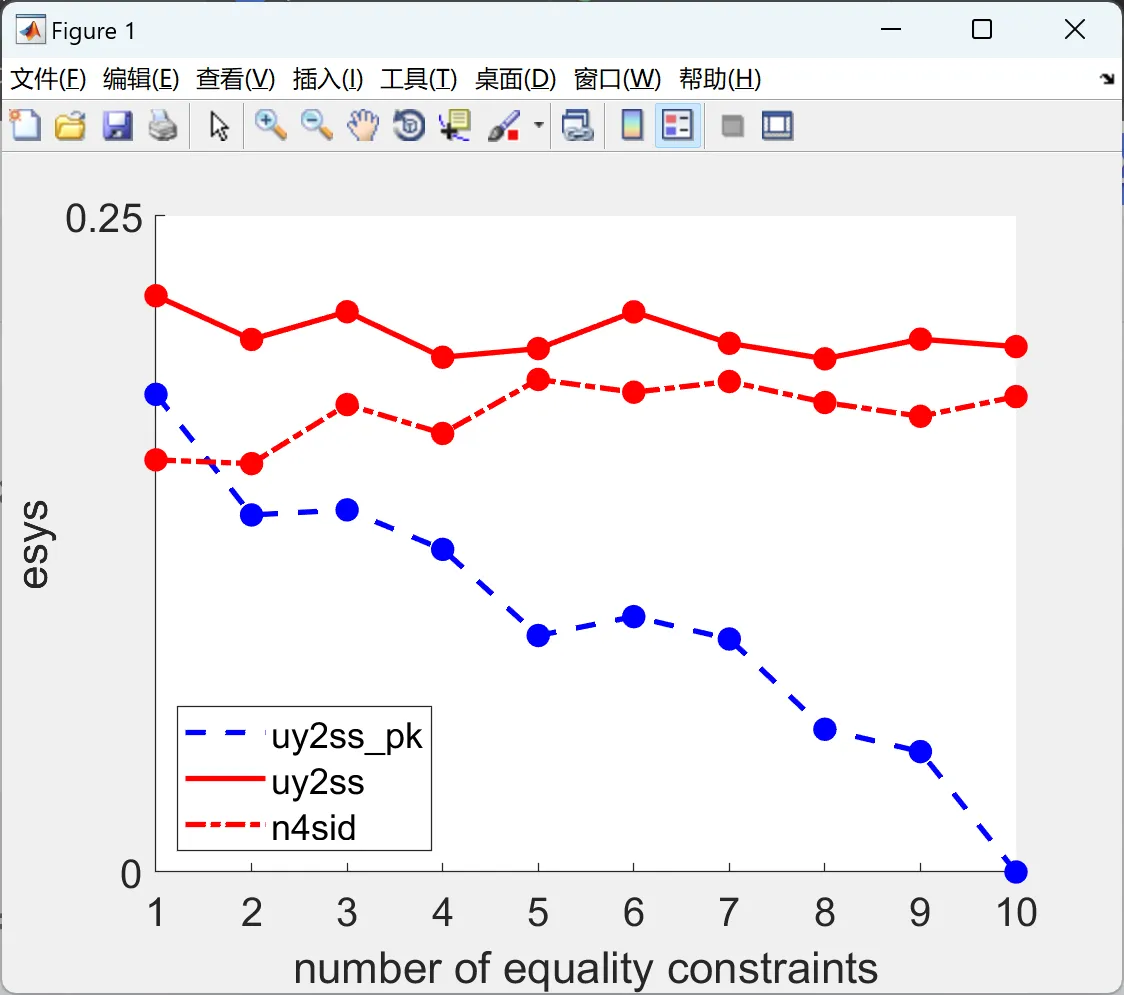Open the 工具(T) menu

click(x=419, y=79)
